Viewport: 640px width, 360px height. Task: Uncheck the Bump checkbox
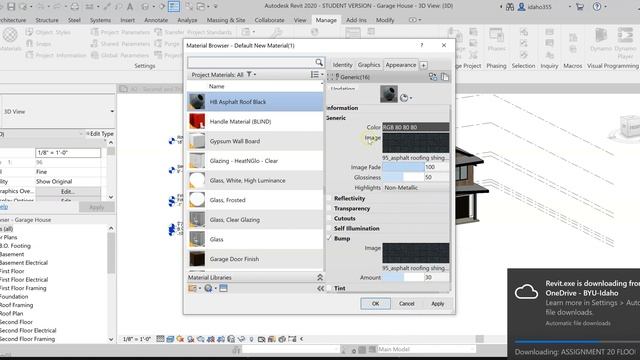click(329, 238)
